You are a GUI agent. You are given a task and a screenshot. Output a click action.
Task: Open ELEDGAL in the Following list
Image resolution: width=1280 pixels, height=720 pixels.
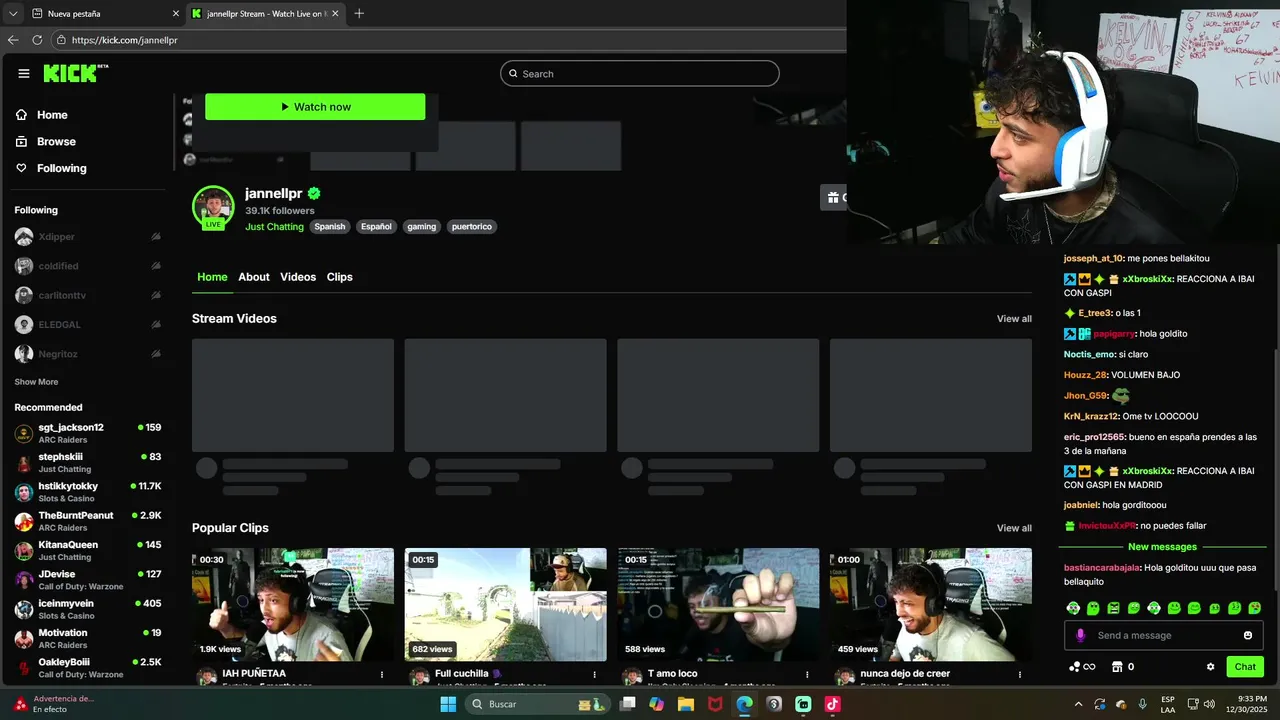pyautogui.click(x=88, y=325)
